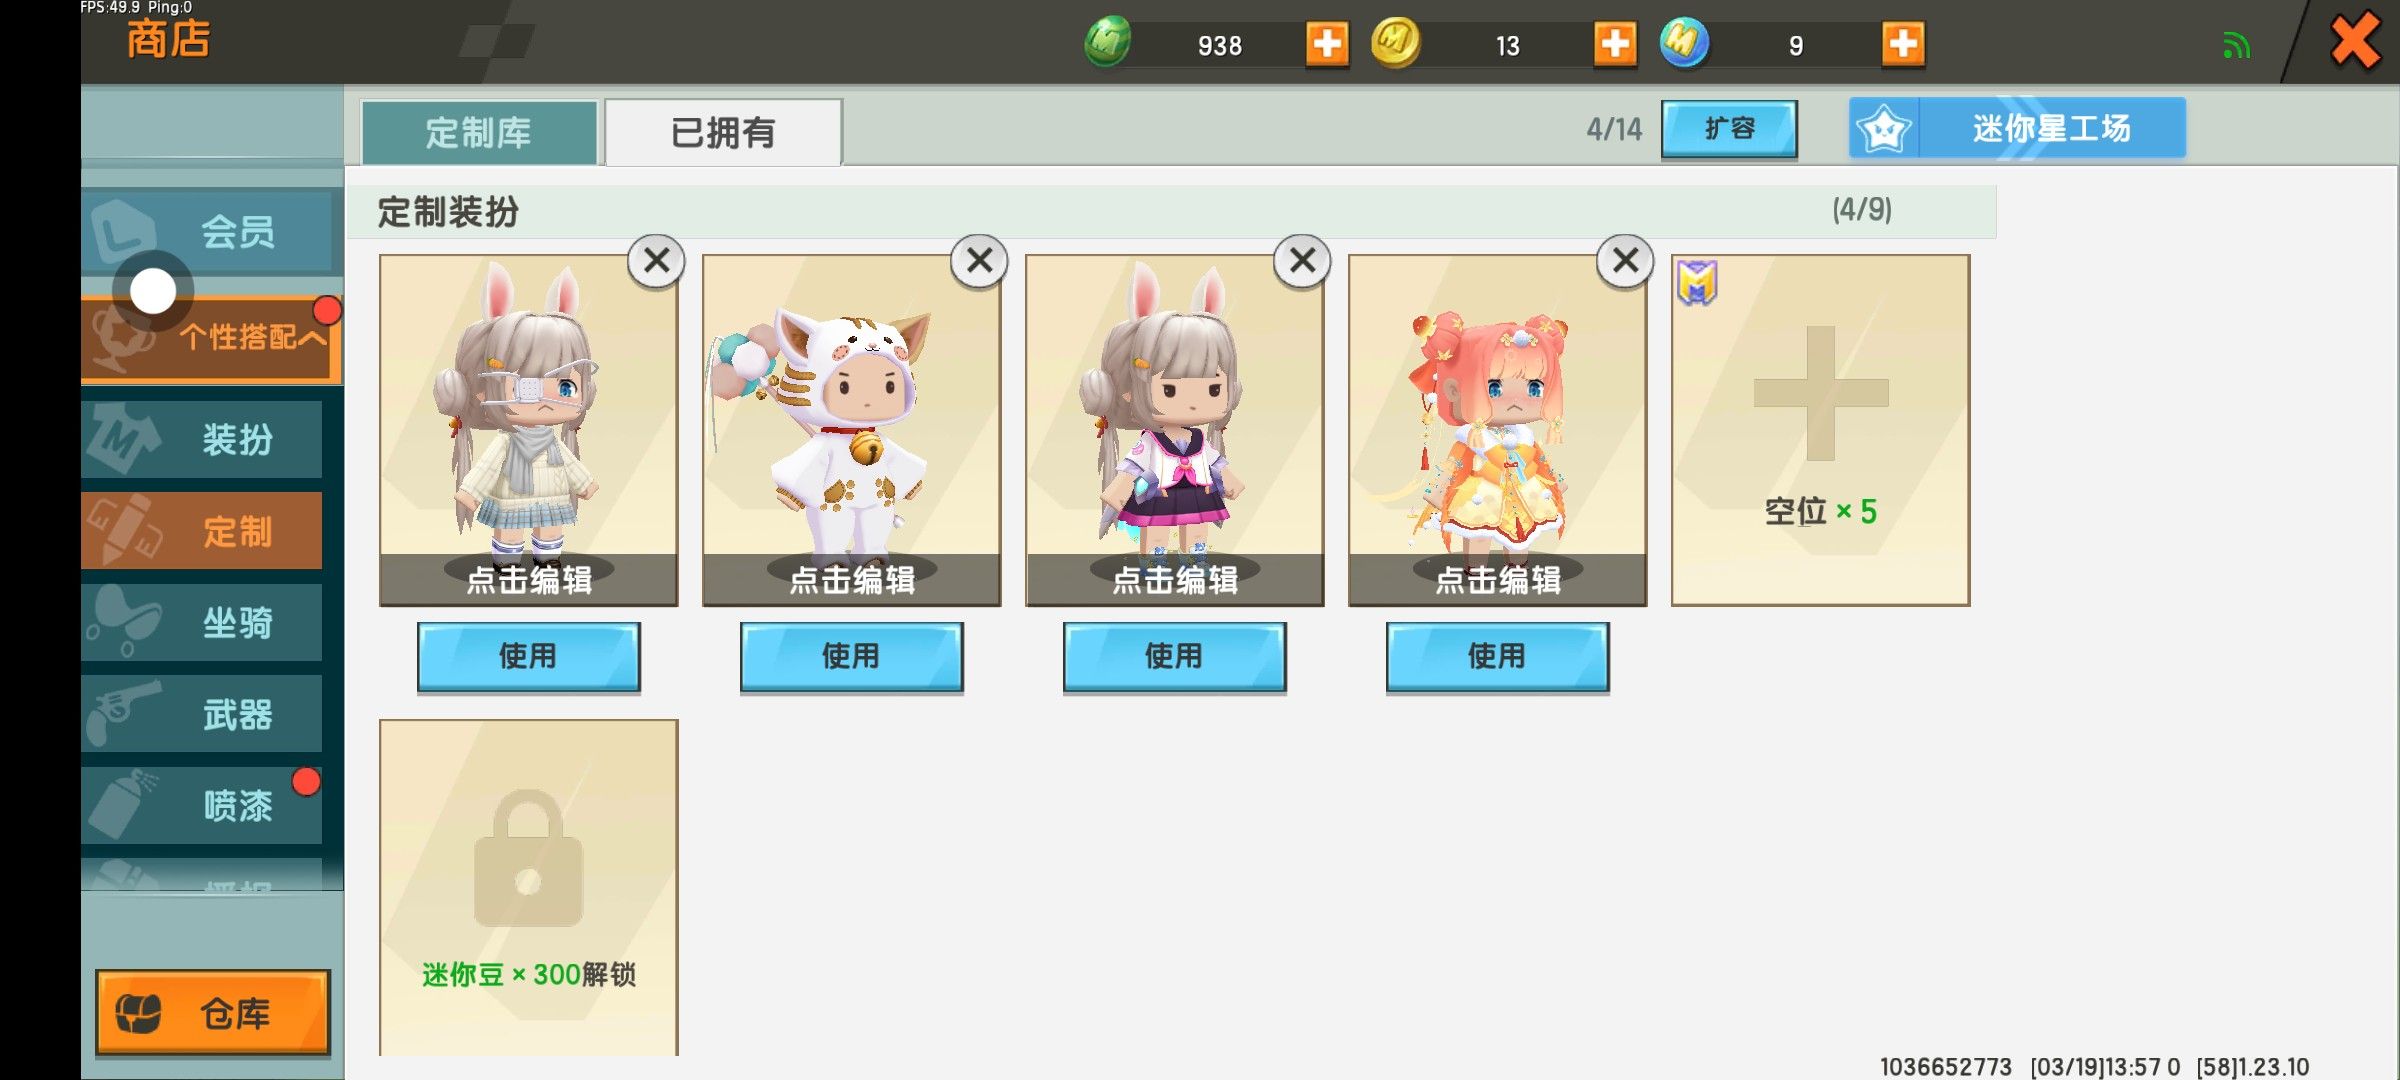
Task: Delete the white cat costume outfit slot
Action: tap(979, 261)
